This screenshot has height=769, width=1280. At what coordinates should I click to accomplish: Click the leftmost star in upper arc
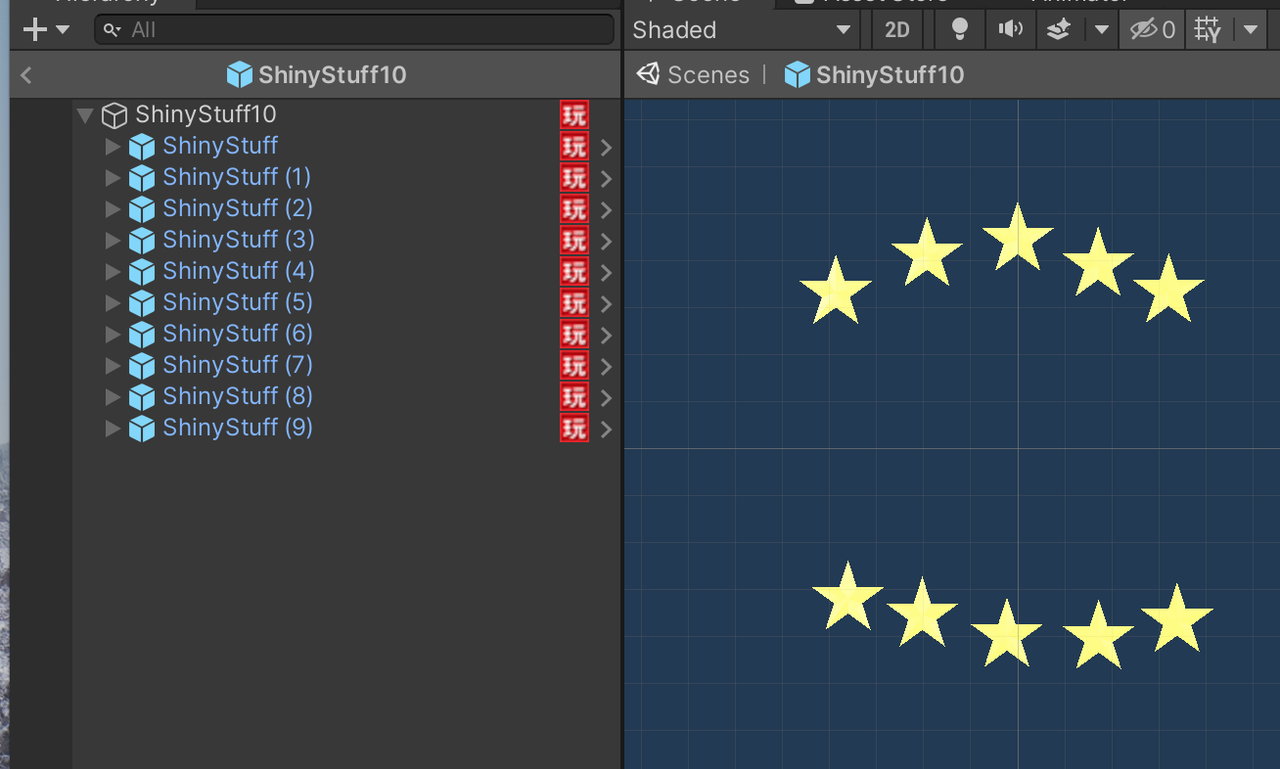[835, 292]
